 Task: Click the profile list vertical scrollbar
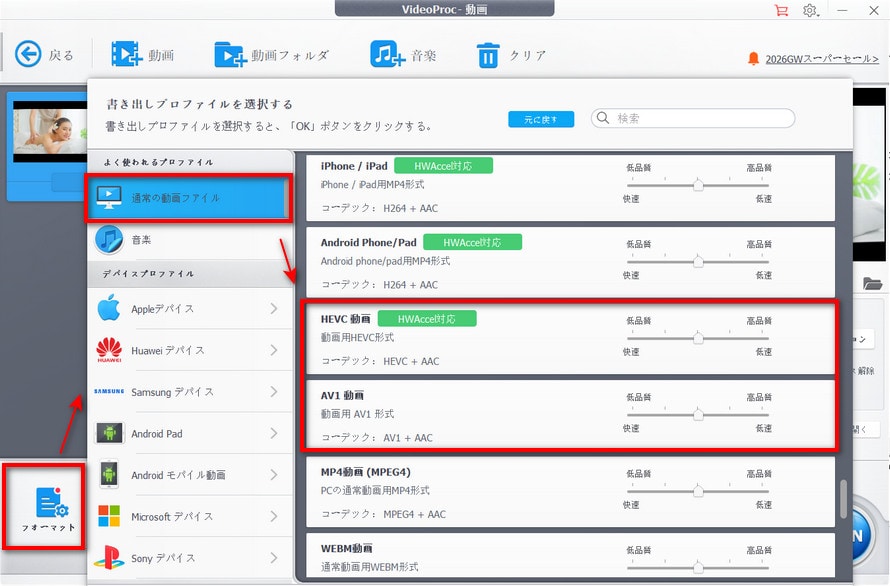843,500
